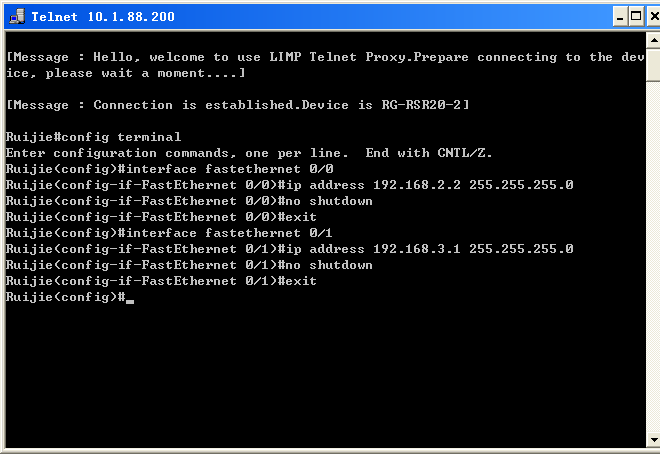This screenshot has width=660, height=454.
Task: Click the Telnet system menu icon in title bar
Action: pos(15,16)
